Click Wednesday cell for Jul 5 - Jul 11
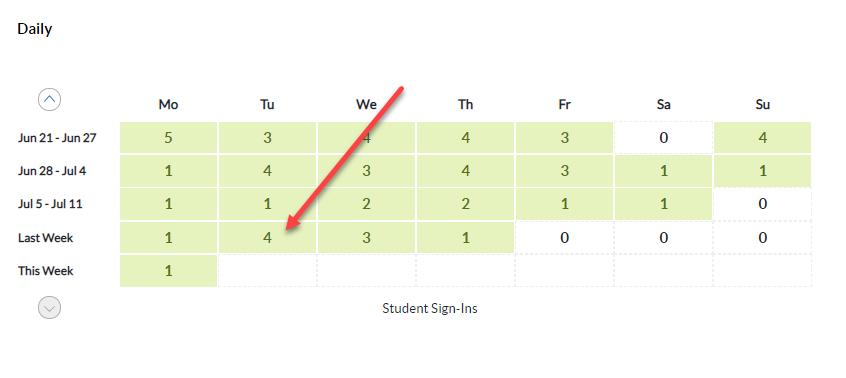The height and width of the screenshot is (378, 846). [x=366, y=204]
